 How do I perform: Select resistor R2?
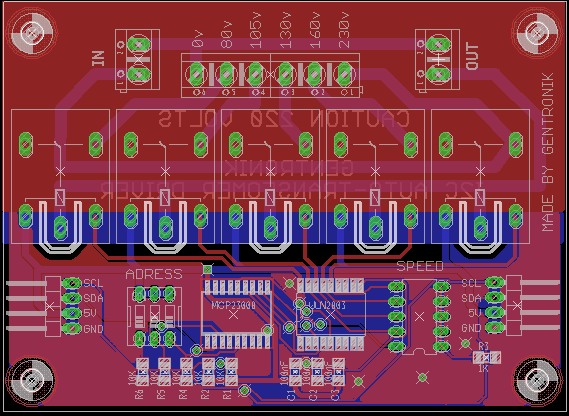tap(209, 372)
